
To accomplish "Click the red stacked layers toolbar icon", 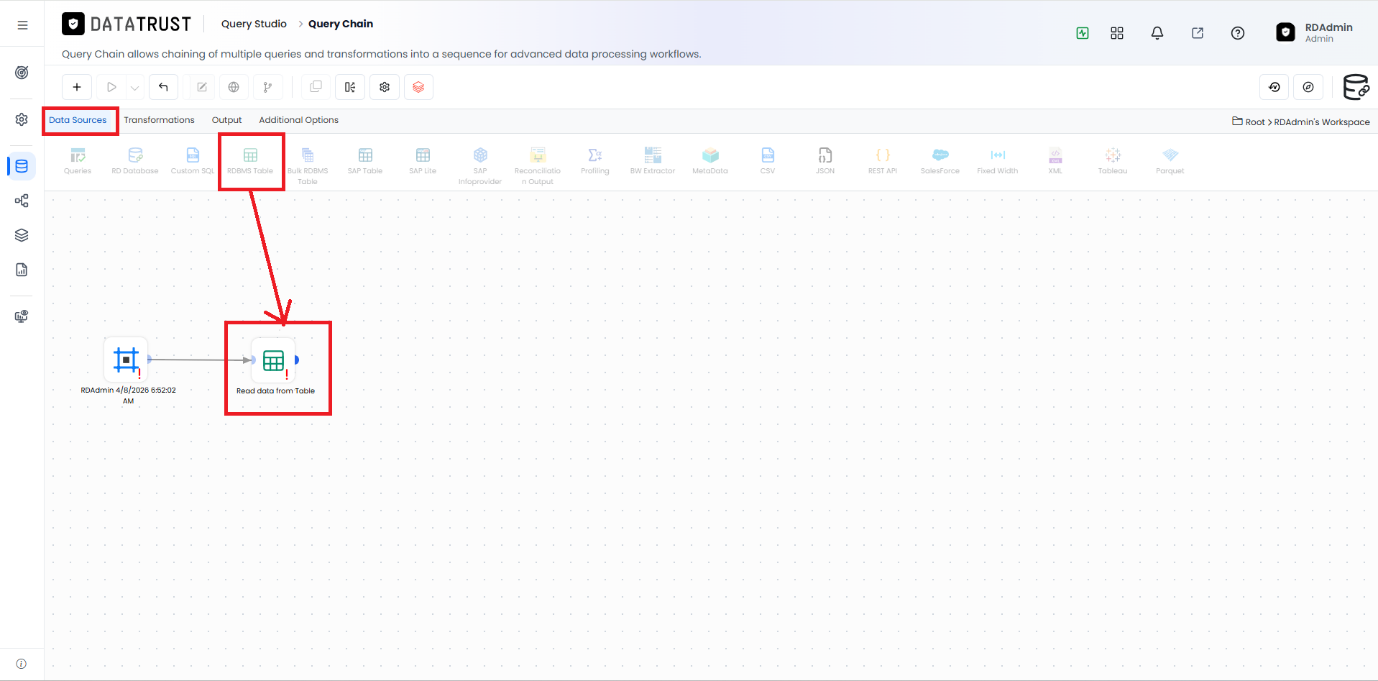I will click(418, 87).
